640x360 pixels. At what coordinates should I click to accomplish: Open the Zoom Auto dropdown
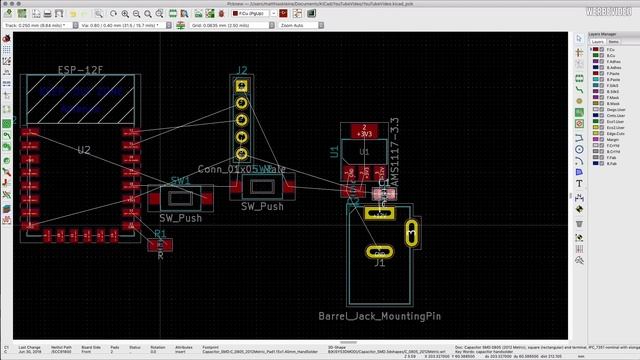[321, 25]
